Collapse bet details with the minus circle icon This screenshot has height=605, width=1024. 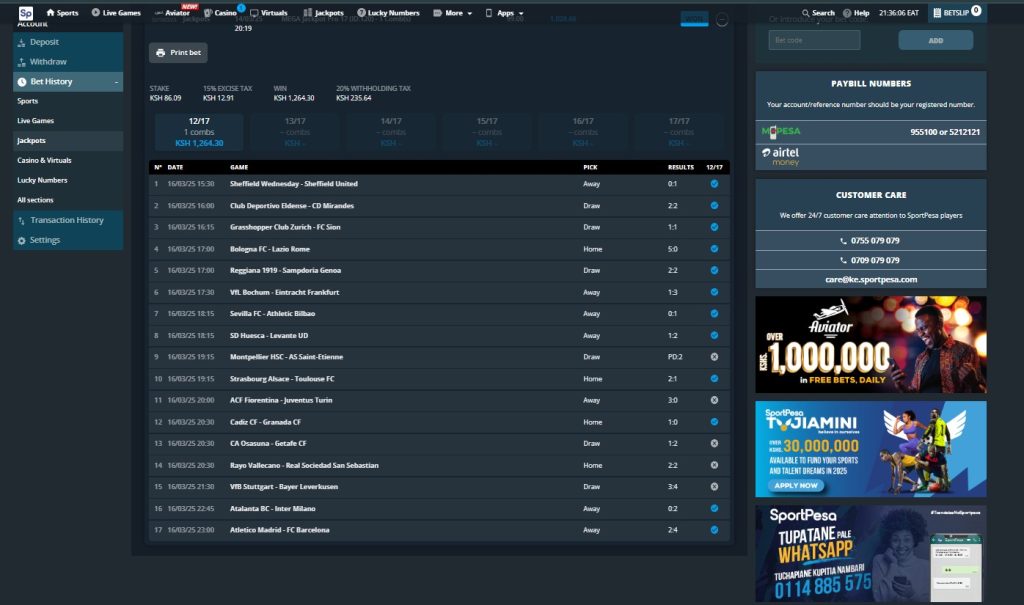(722, 20)
